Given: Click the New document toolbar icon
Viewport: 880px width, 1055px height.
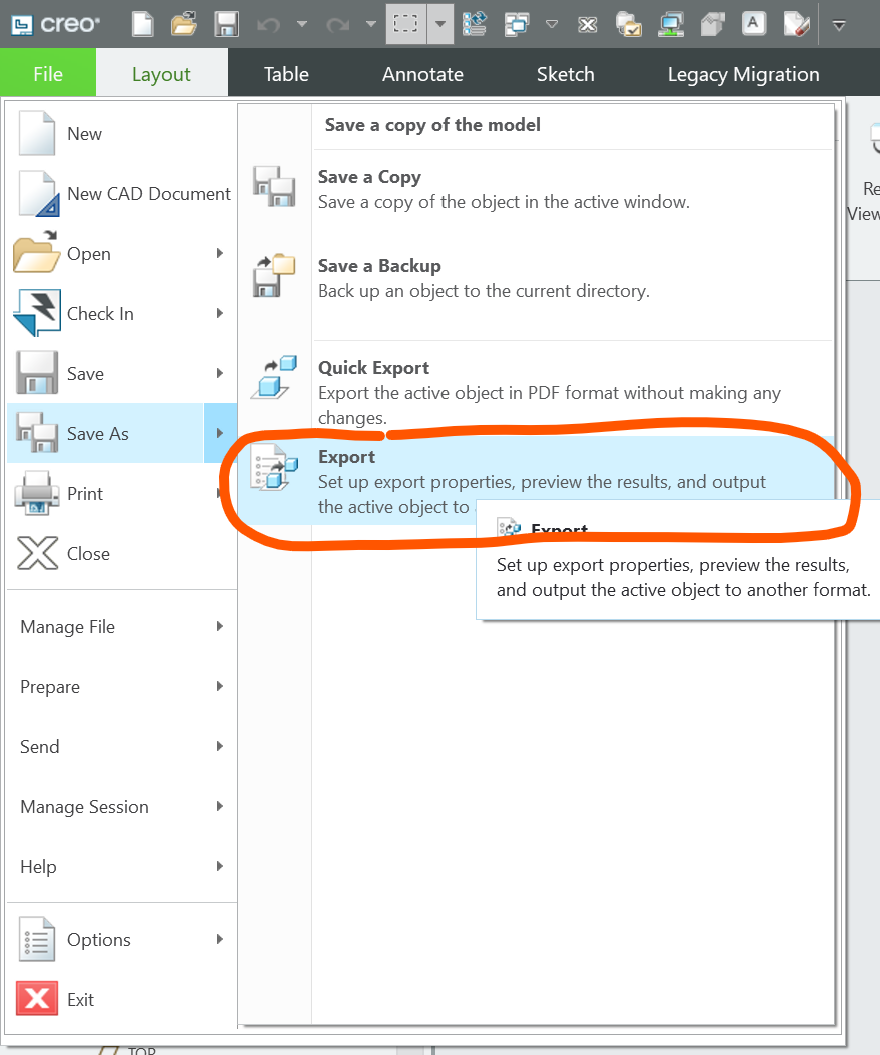Looking at the screenshot, I should tap(142, 24).
